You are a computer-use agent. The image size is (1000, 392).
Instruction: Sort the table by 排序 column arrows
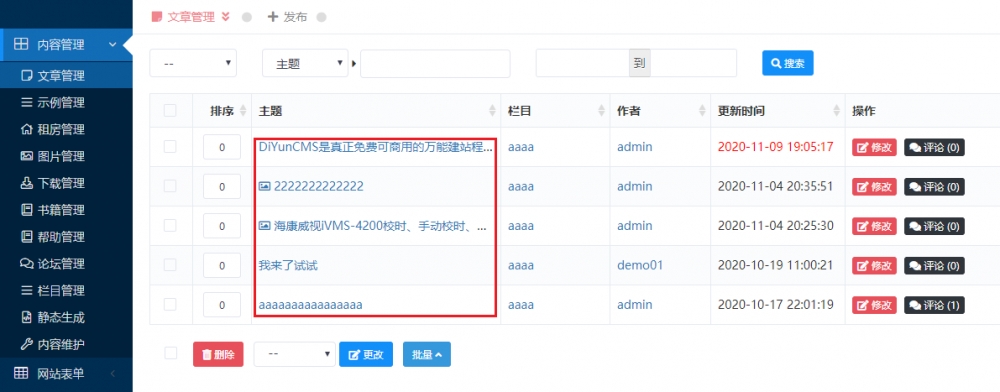(242, 111)
